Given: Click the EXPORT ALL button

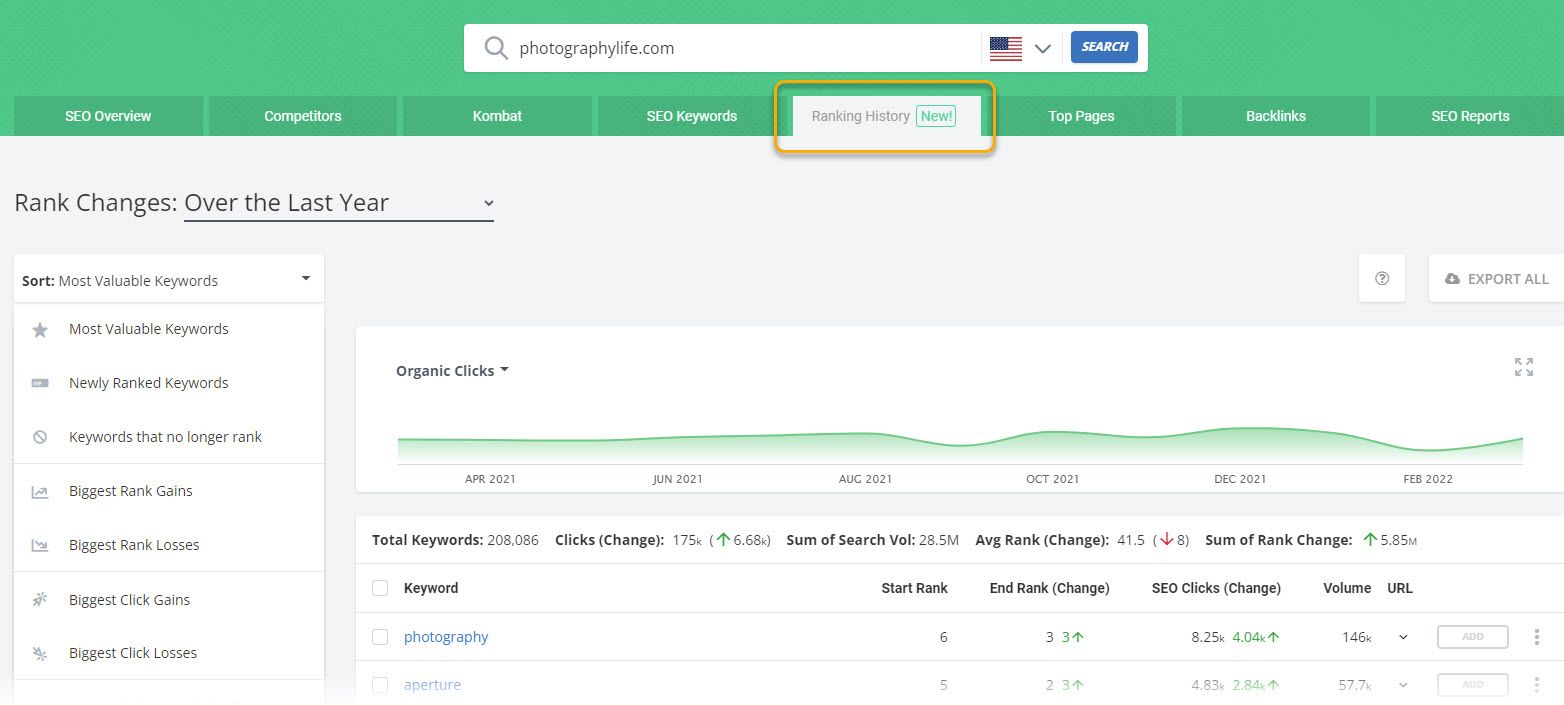Looking at the screenshot, I should pyautogui.click(x=1497, y=279).
